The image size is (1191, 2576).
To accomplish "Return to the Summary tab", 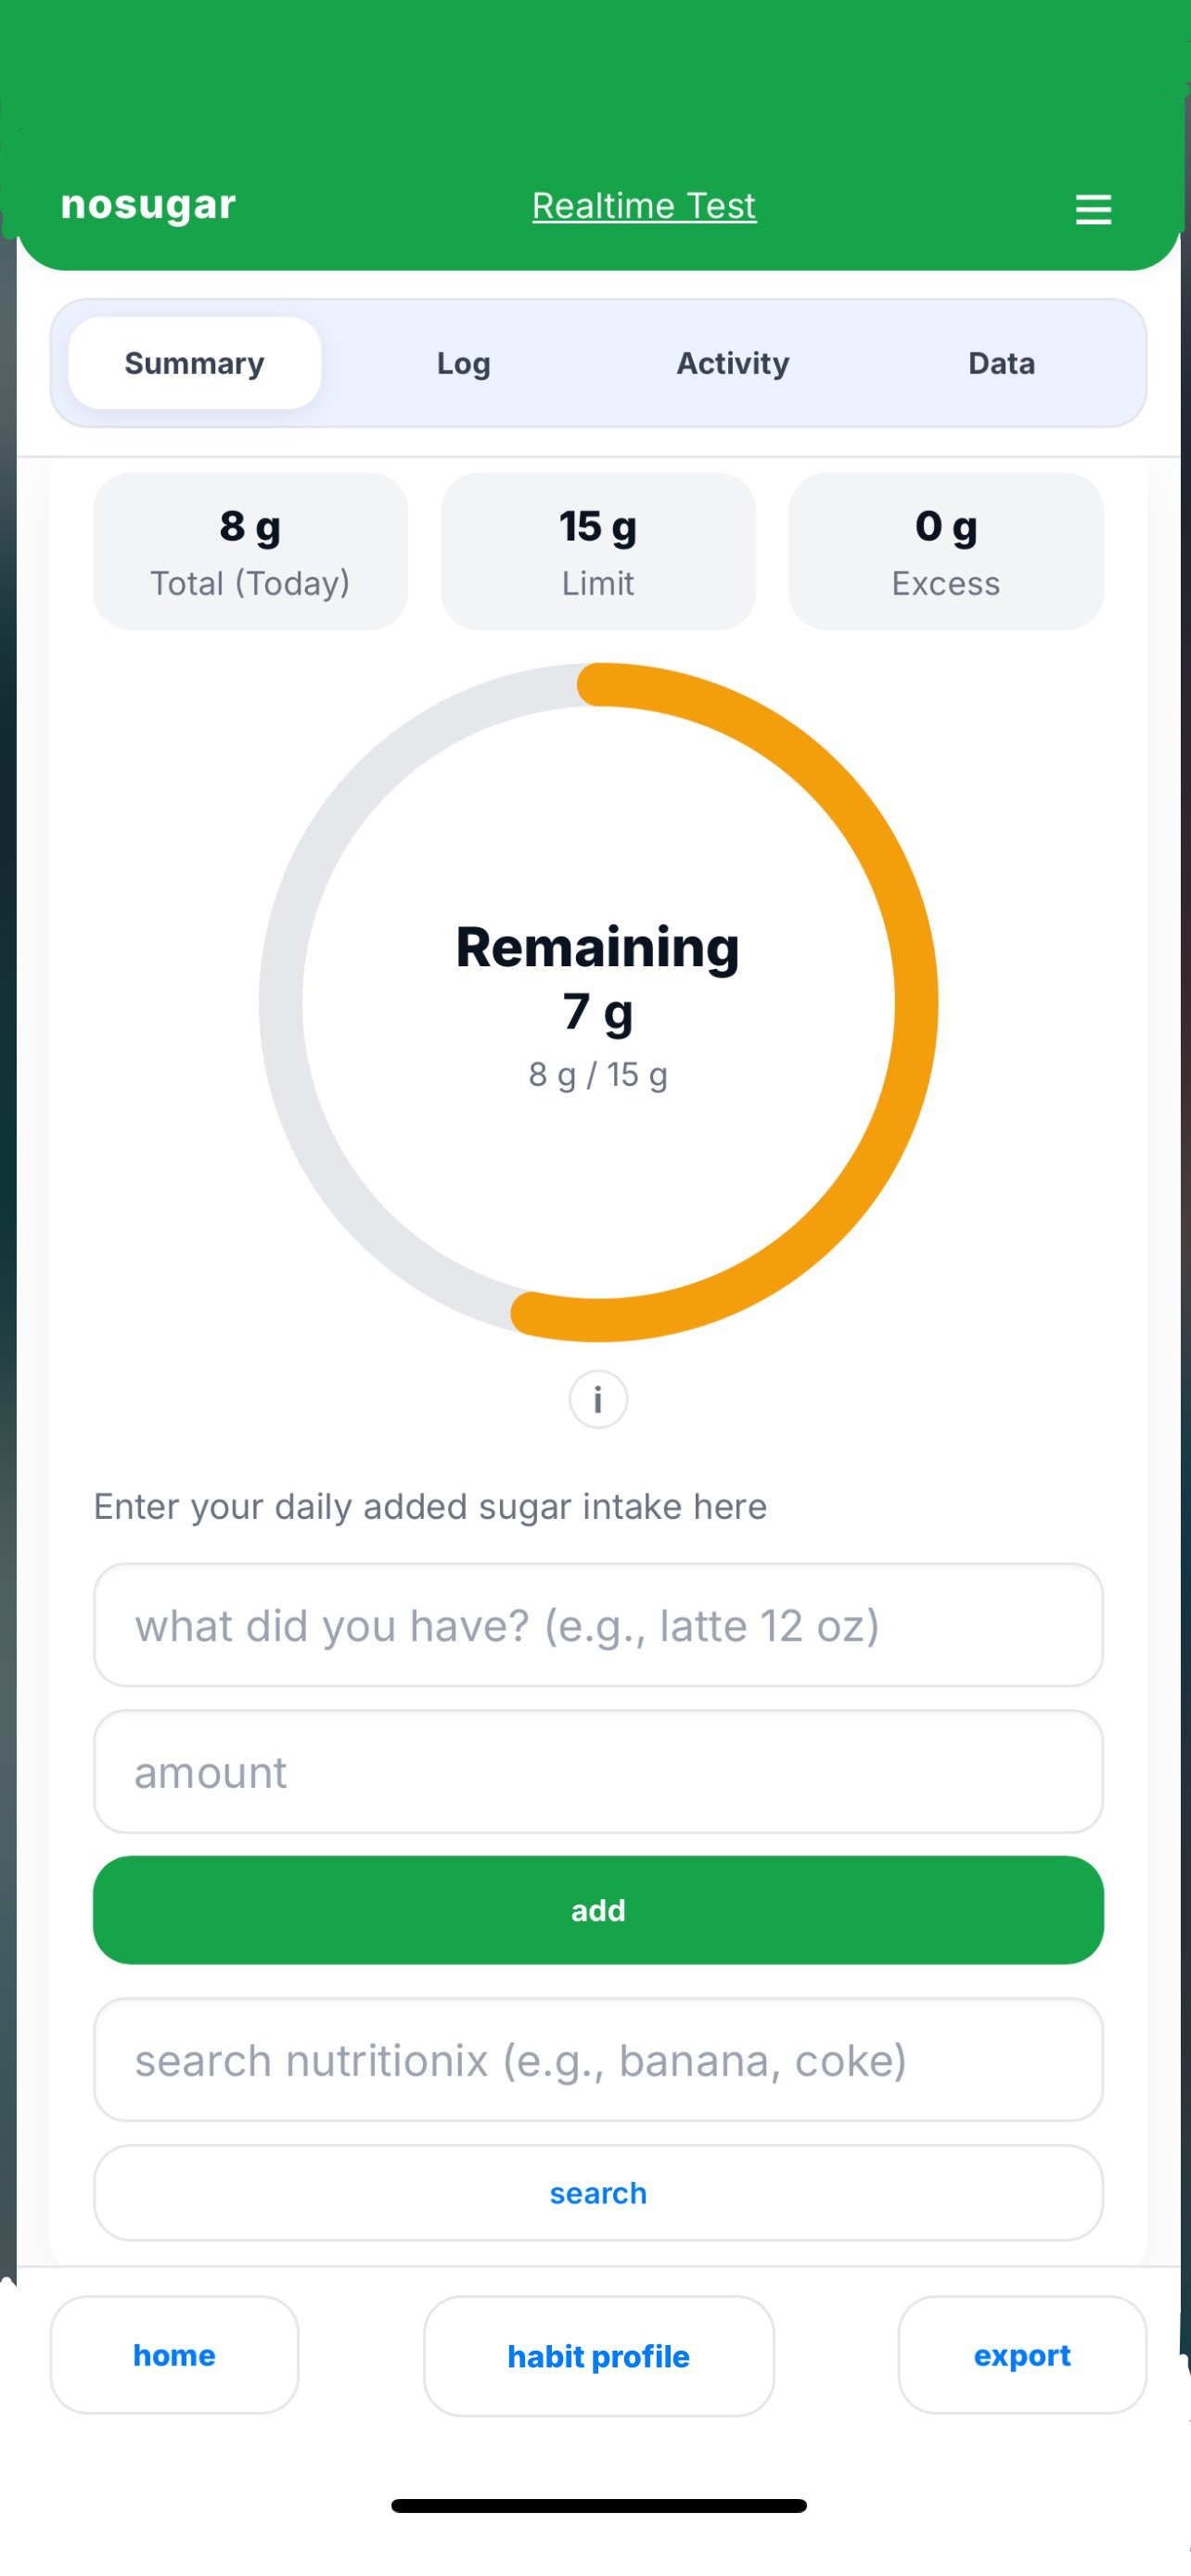I will pyautogui.click(x=194, y=363).
